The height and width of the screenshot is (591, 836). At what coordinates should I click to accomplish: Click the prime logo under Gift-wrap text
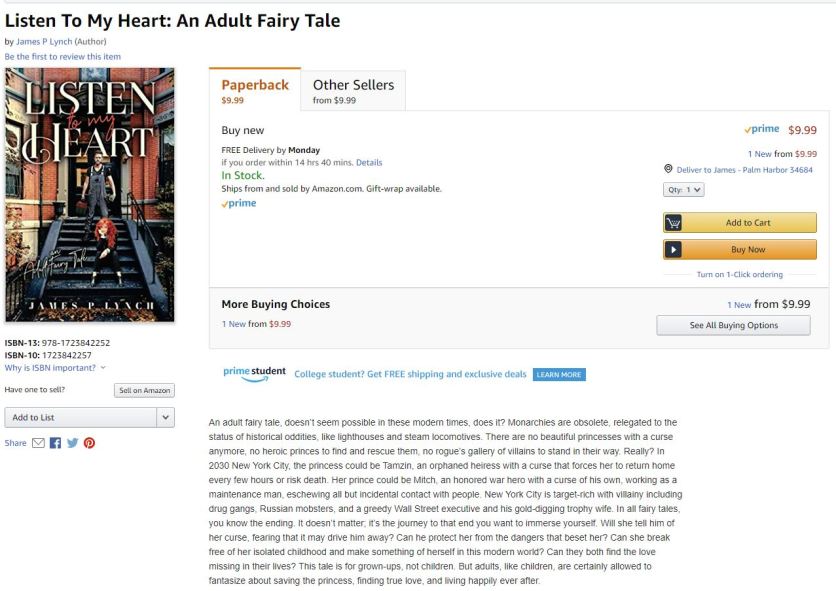coord(239,203)
